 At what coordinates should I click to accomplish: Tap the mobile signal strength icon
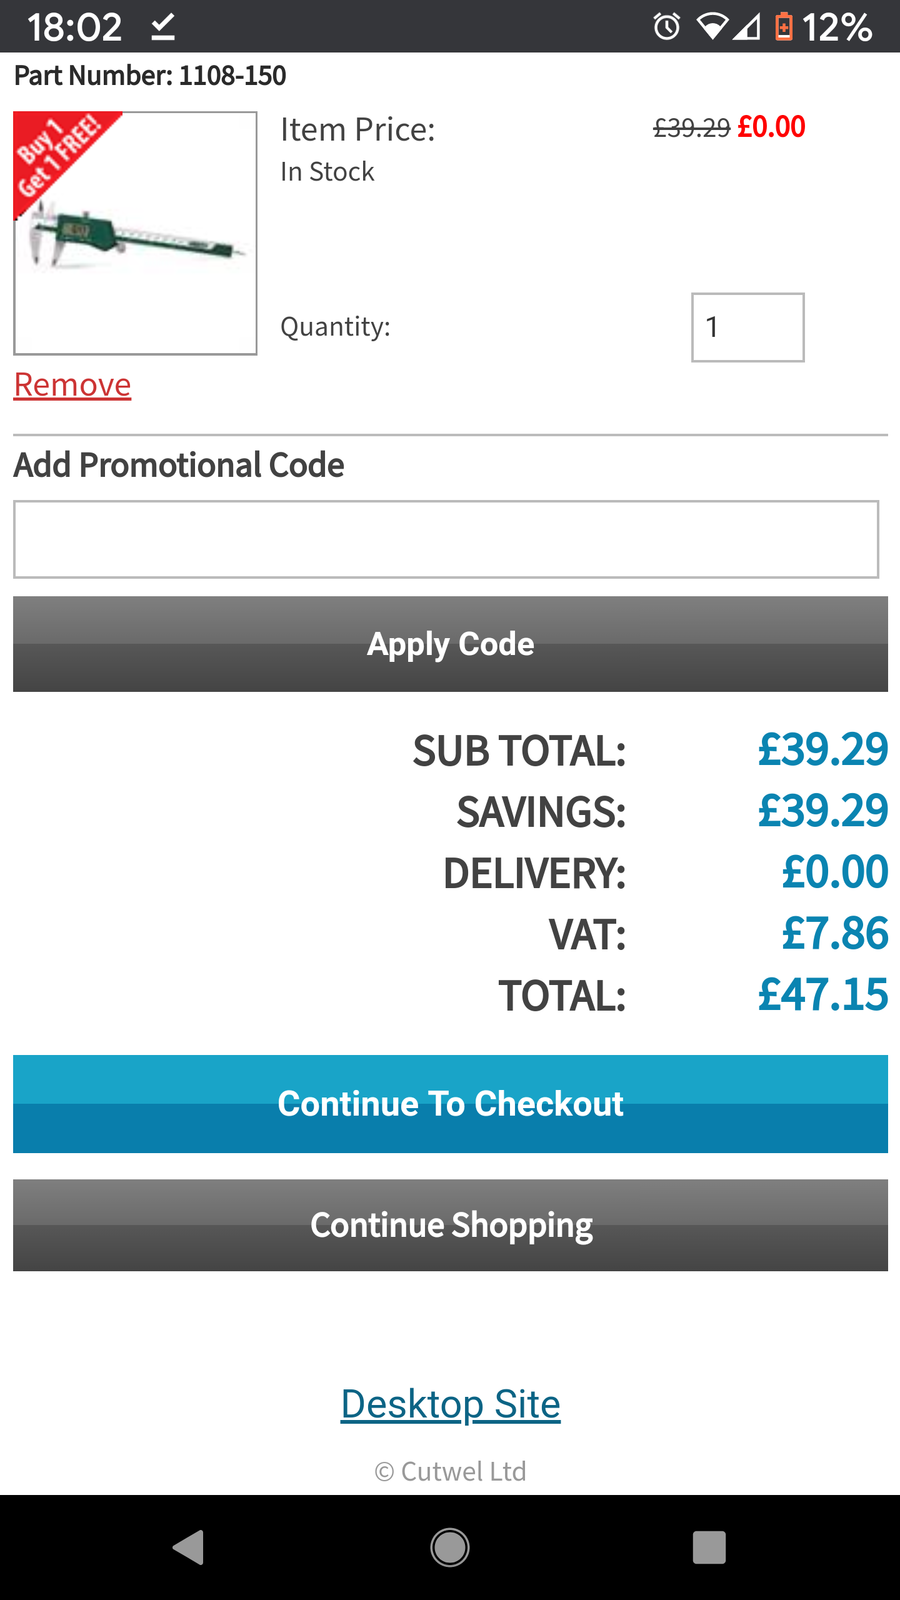pos(746,26)
